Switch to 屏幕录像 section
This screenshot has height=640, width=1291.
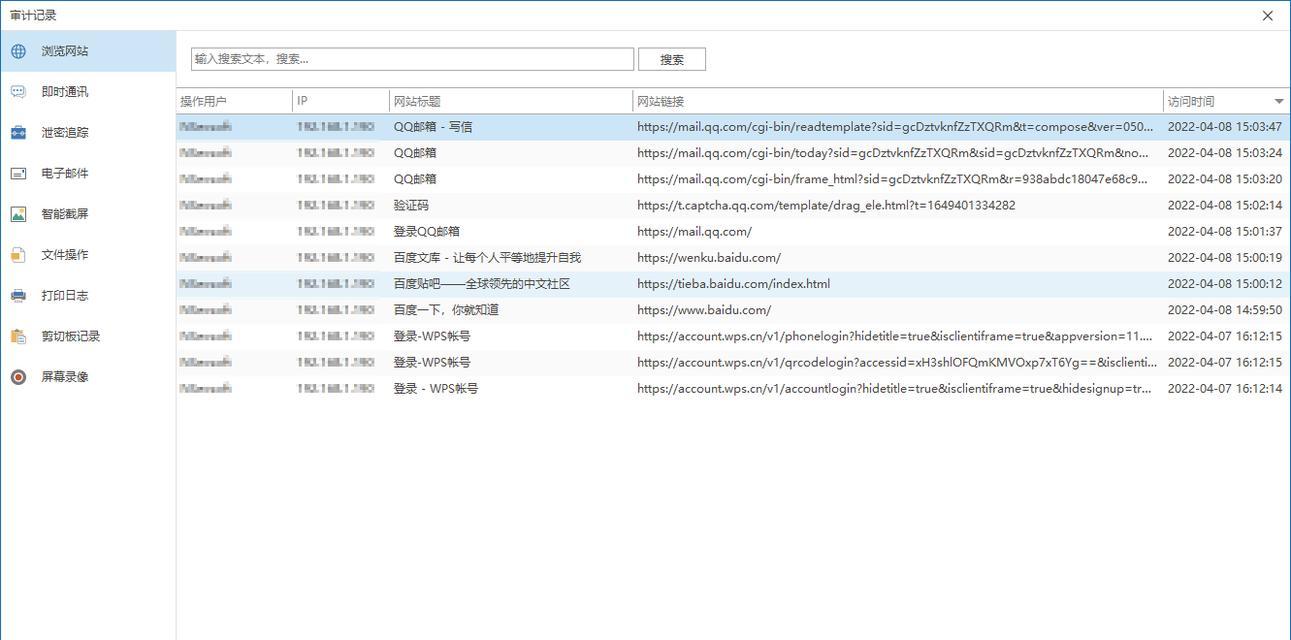tap(88, 377)
